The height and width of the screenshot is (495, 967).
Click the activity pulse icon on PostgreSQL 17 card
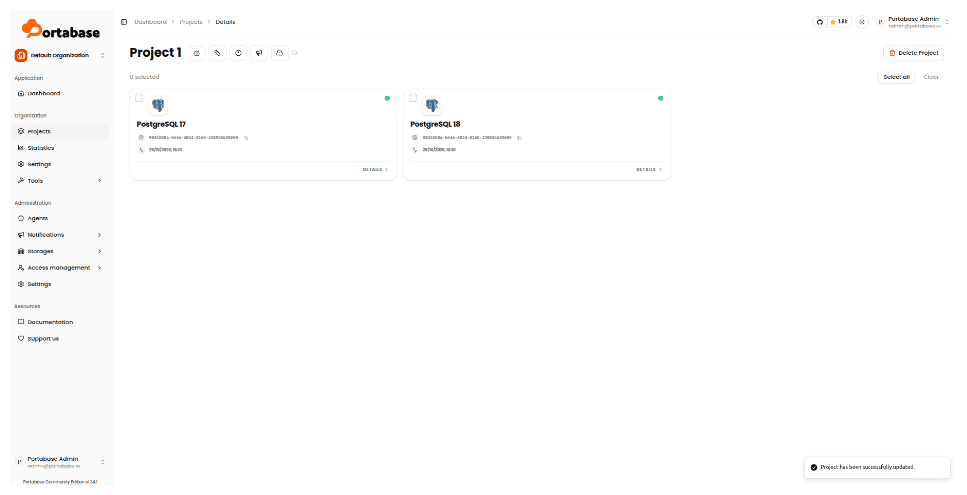[x=141, y=150]
